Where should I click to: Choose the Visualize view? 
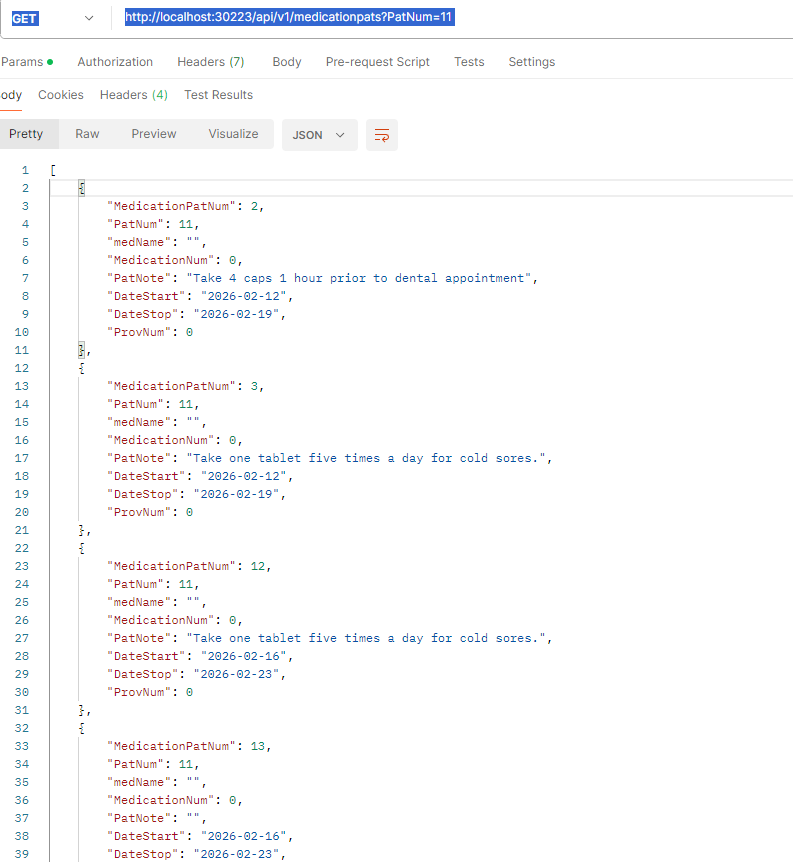coord(233,134)
